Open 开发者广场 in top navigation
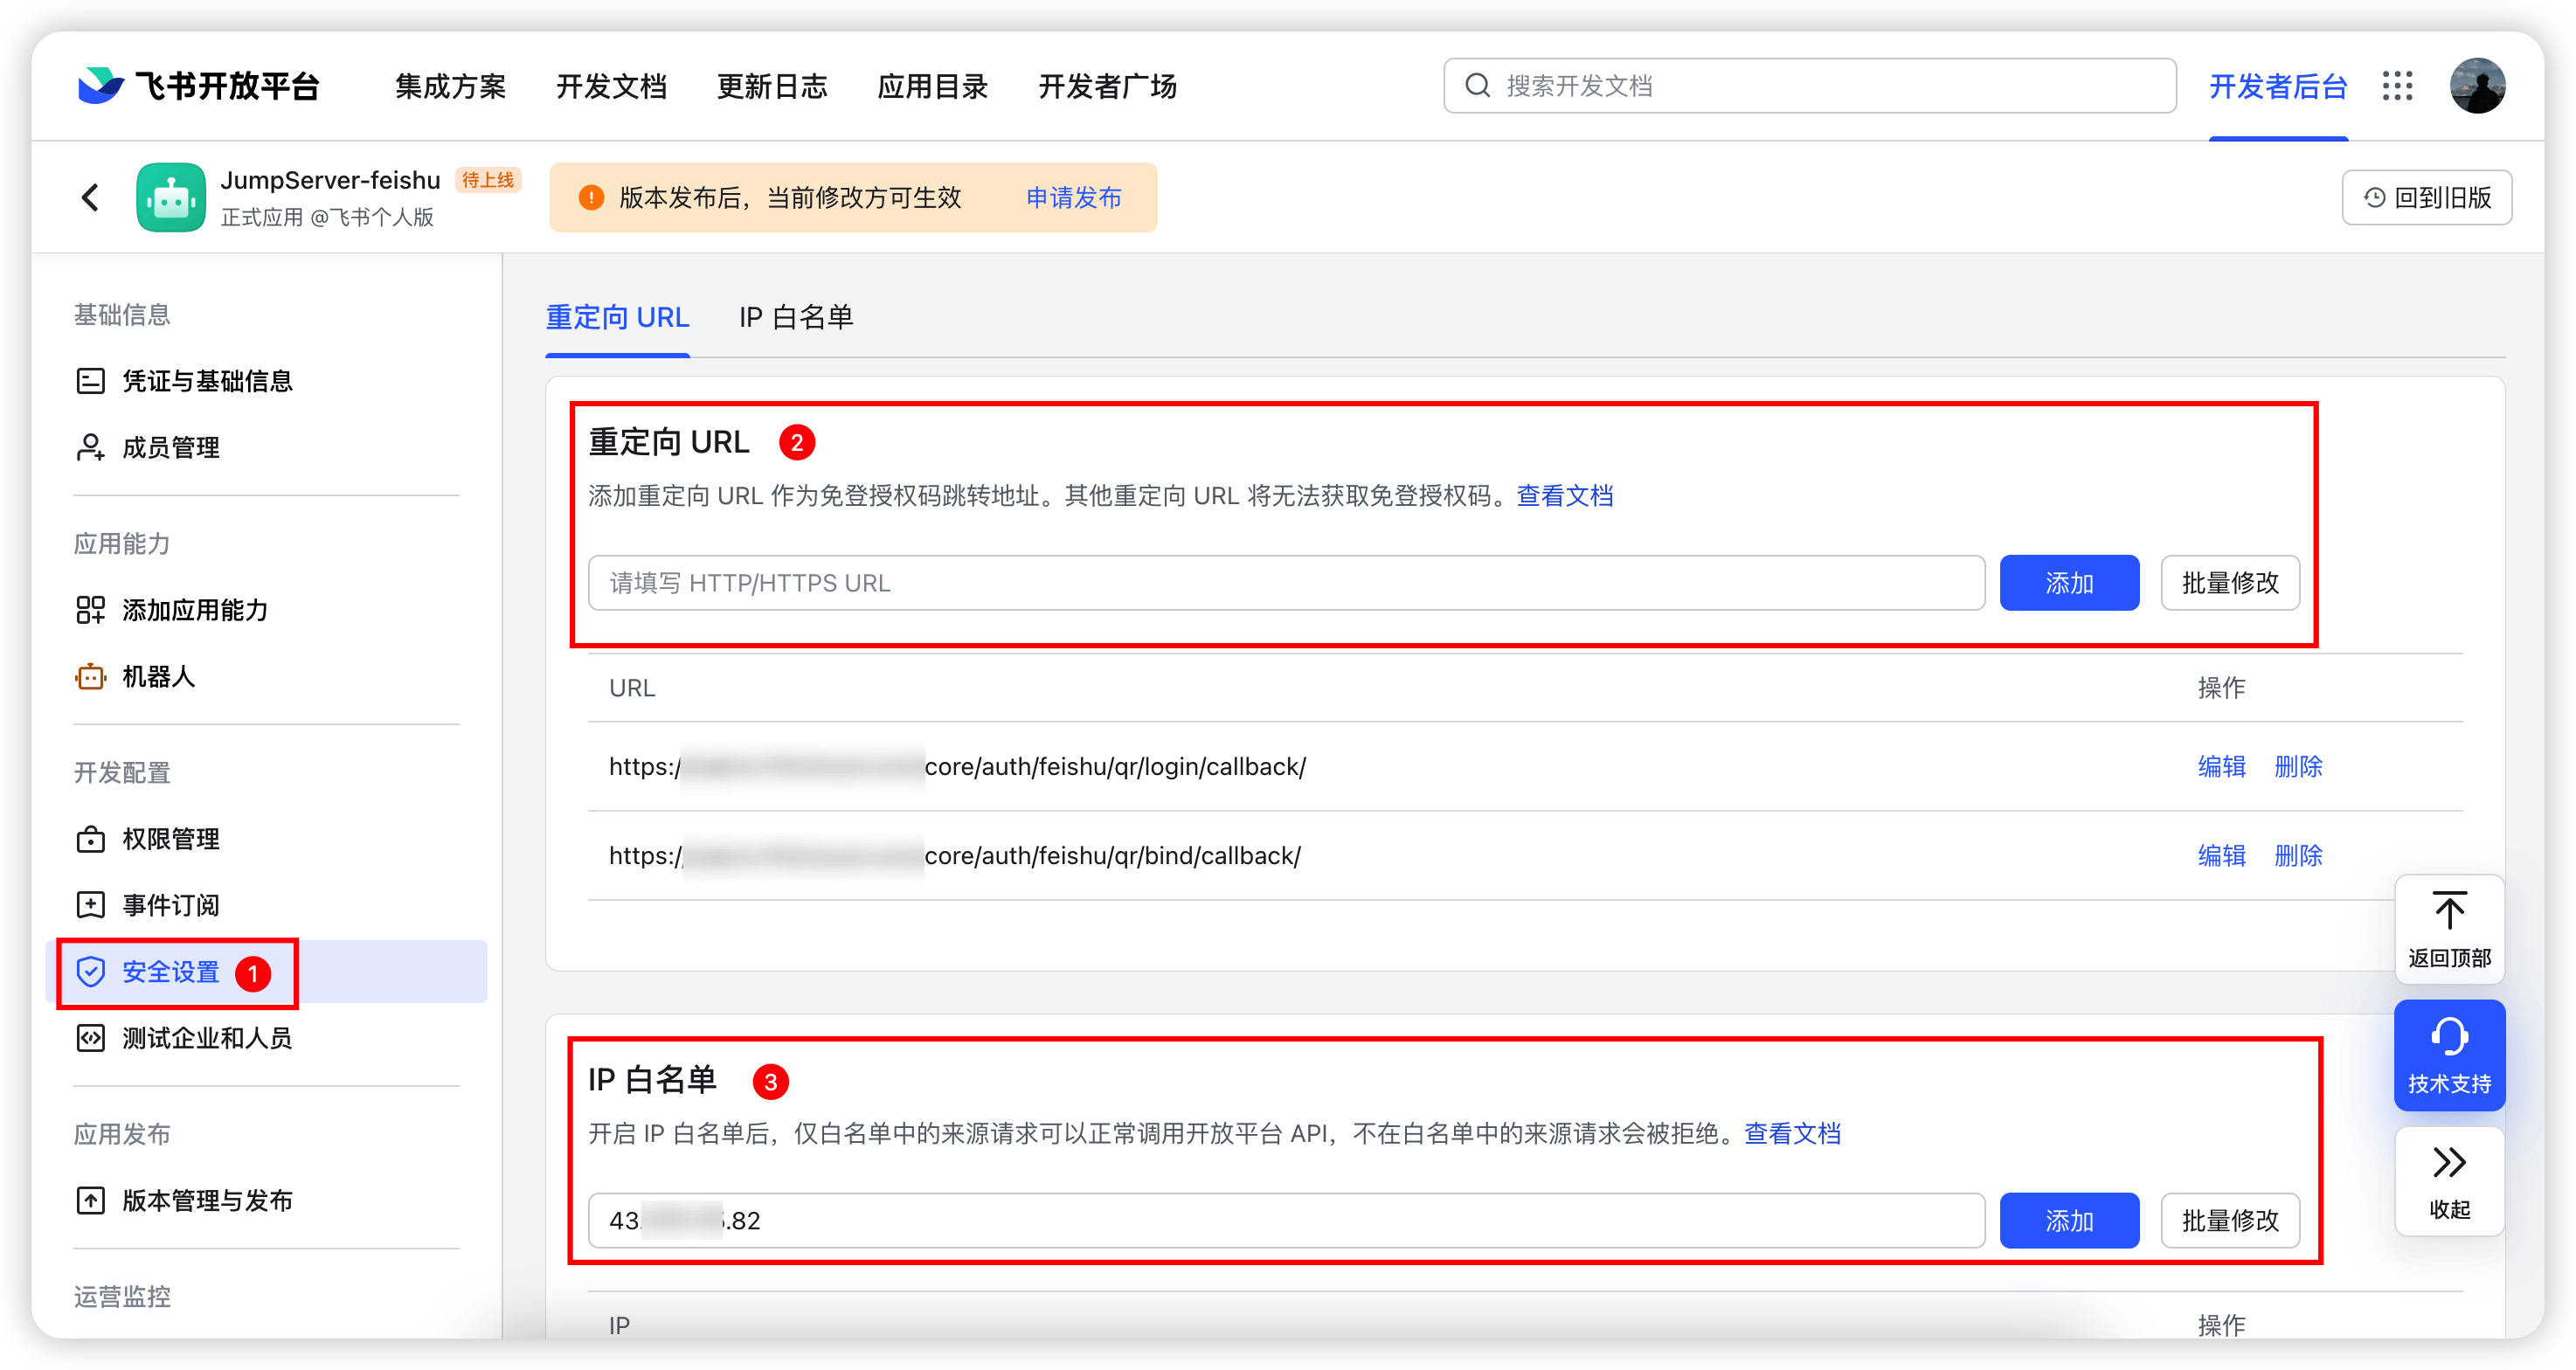The image size is (2576, 1370). tap(1108, 86)
